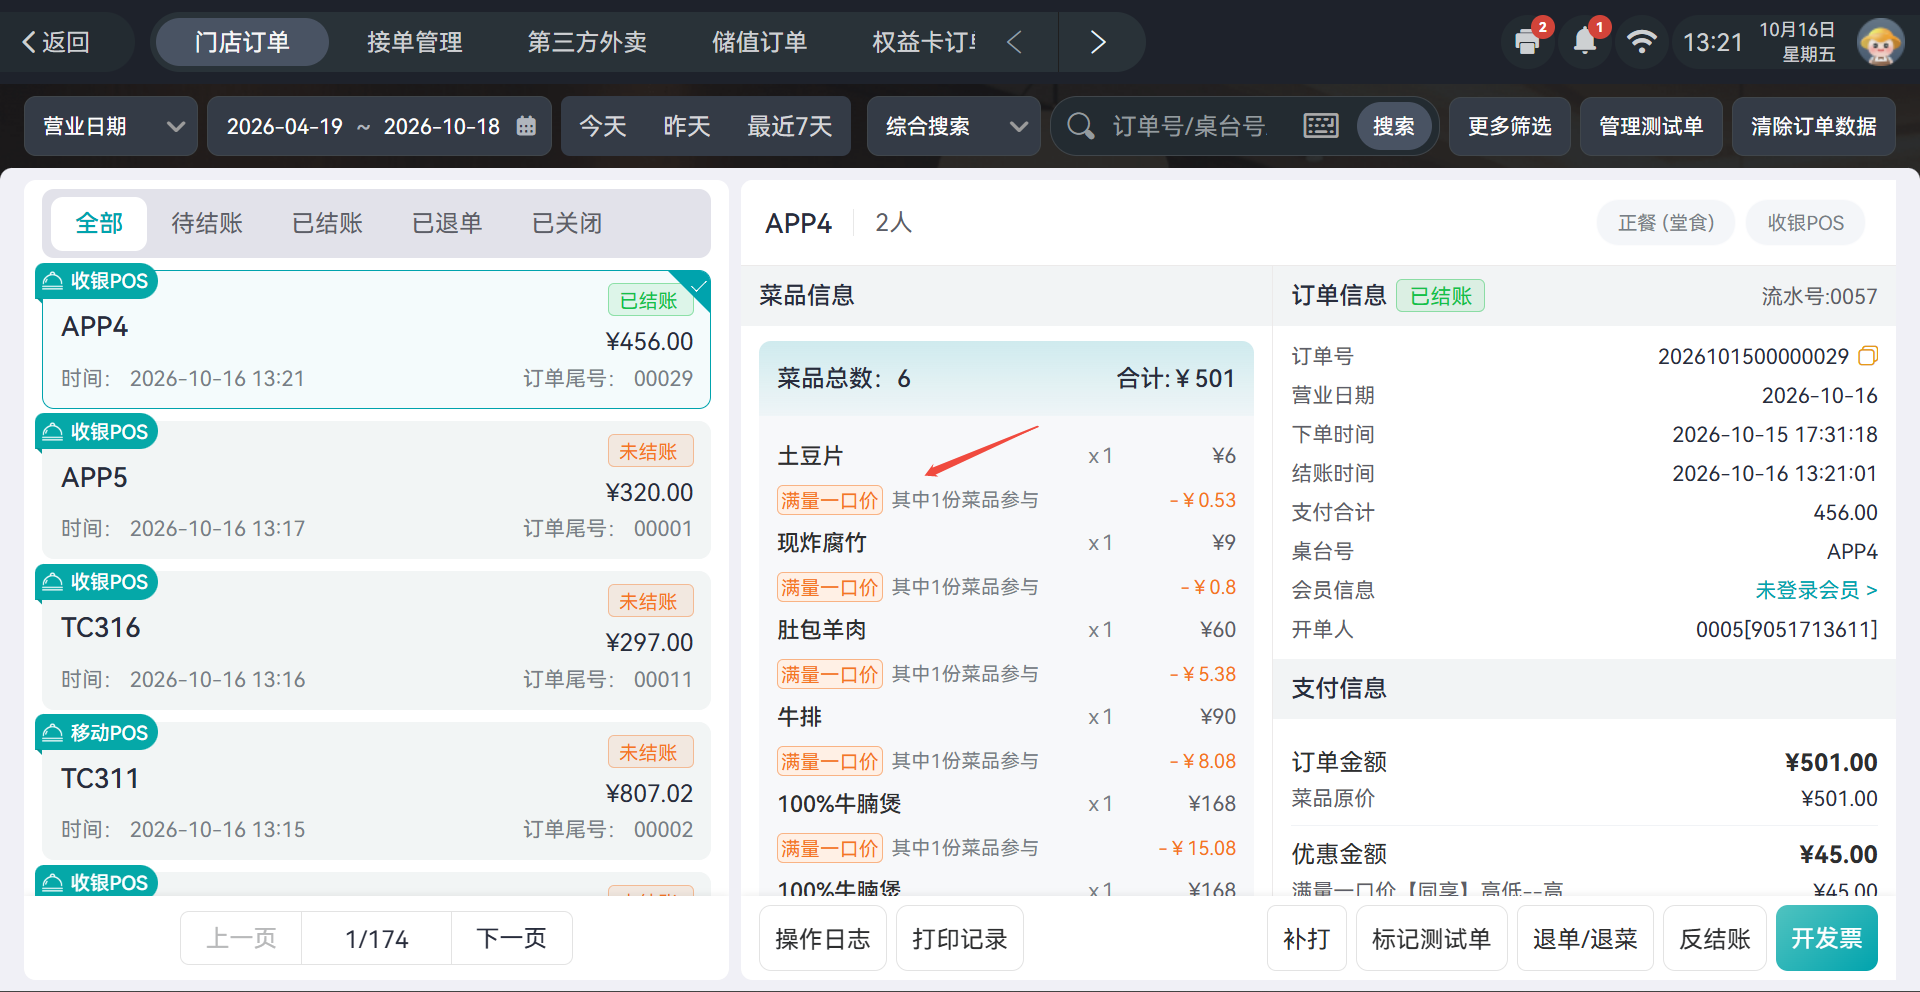Open the user avatar profile
1920x992 pixels.
pyautogui.click(x=1879, y=42)
